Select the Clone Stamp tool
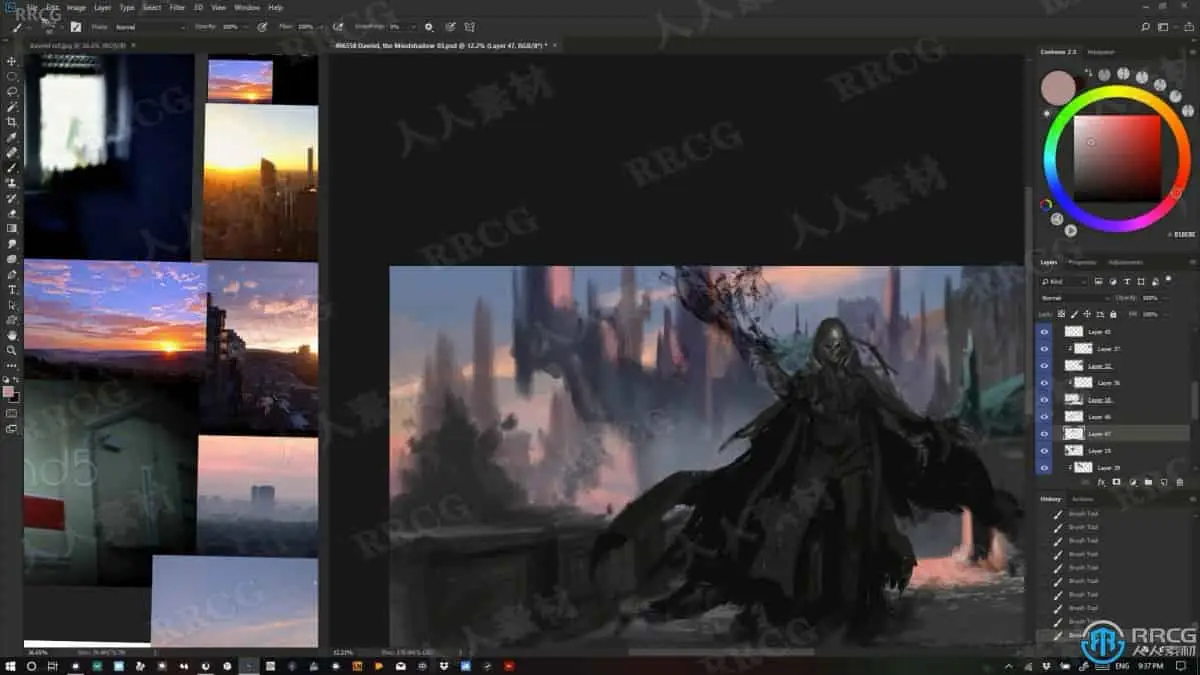The height and width of the screenshot is (675, 1200). (x=12, y=183)
